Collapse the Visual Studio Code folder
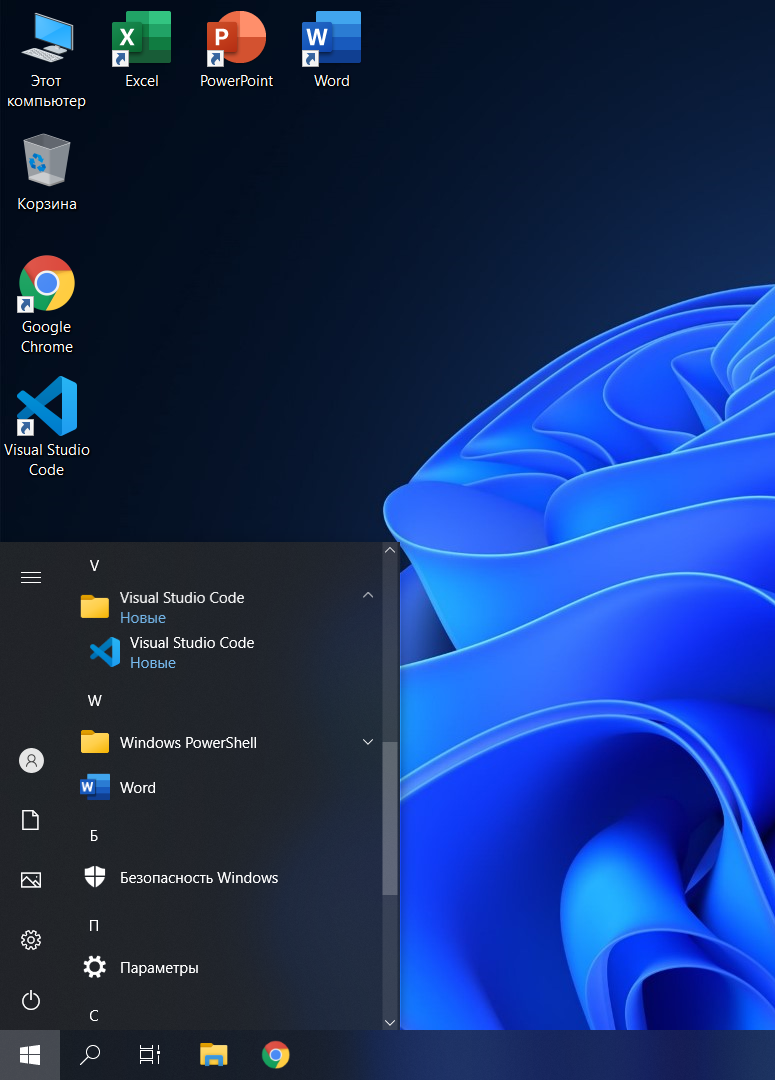Viewport: 775px width, 1080px height. [x=367, y=596]
